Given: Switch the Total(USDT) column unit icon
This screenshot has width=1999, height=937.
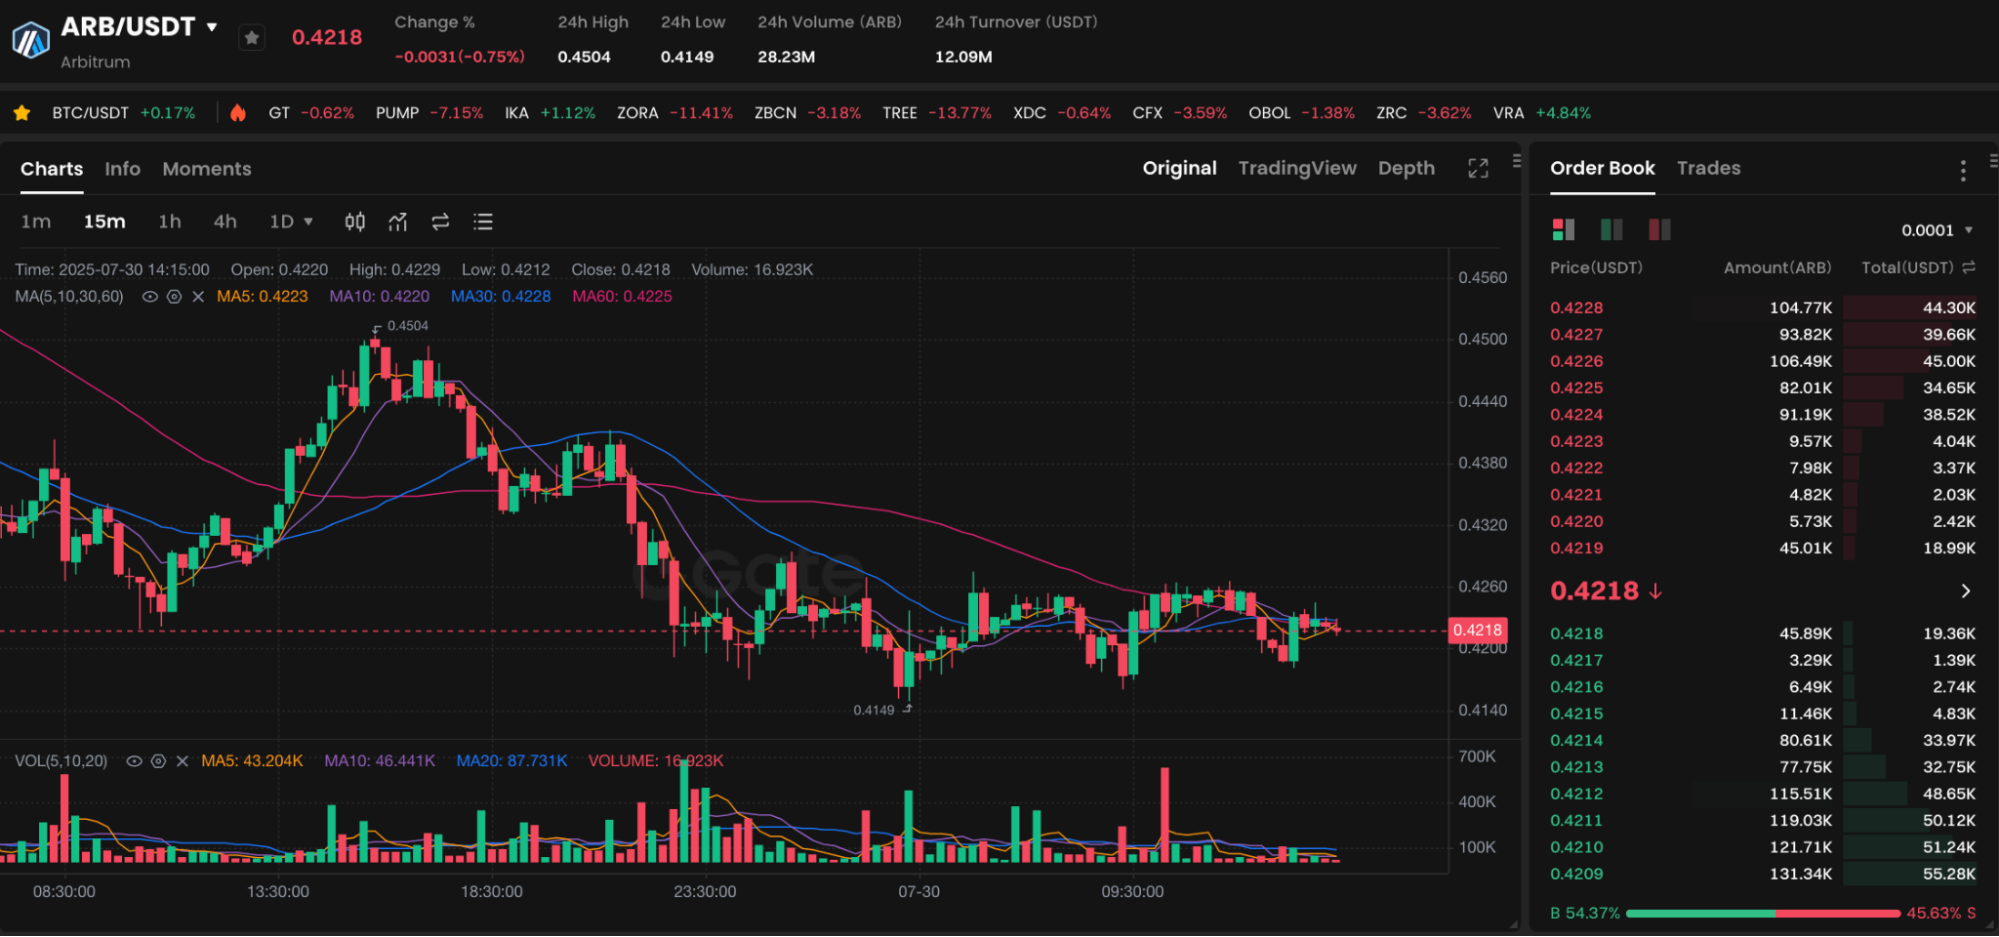Looking at the screenshot, I should [1969, 268].
